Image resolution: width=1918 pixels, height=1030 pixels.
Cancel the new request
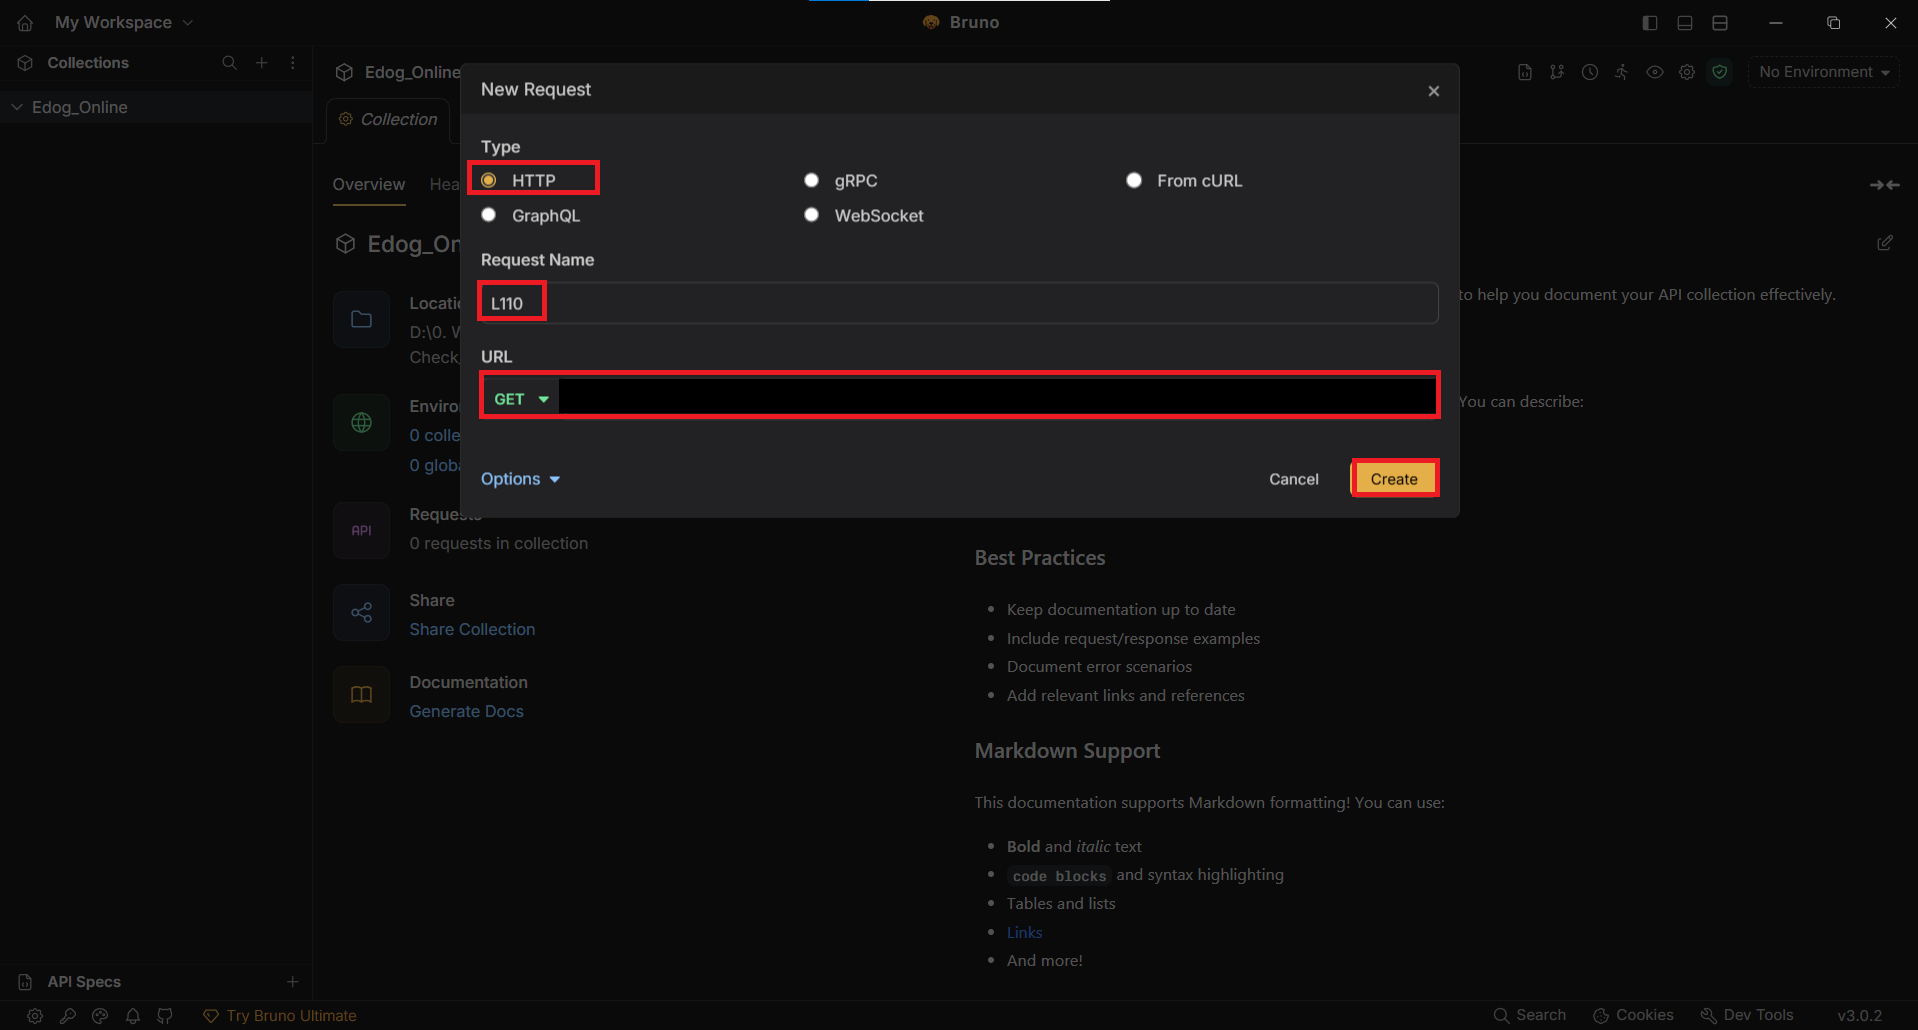pyautogui.click(x=1293, y=479)
